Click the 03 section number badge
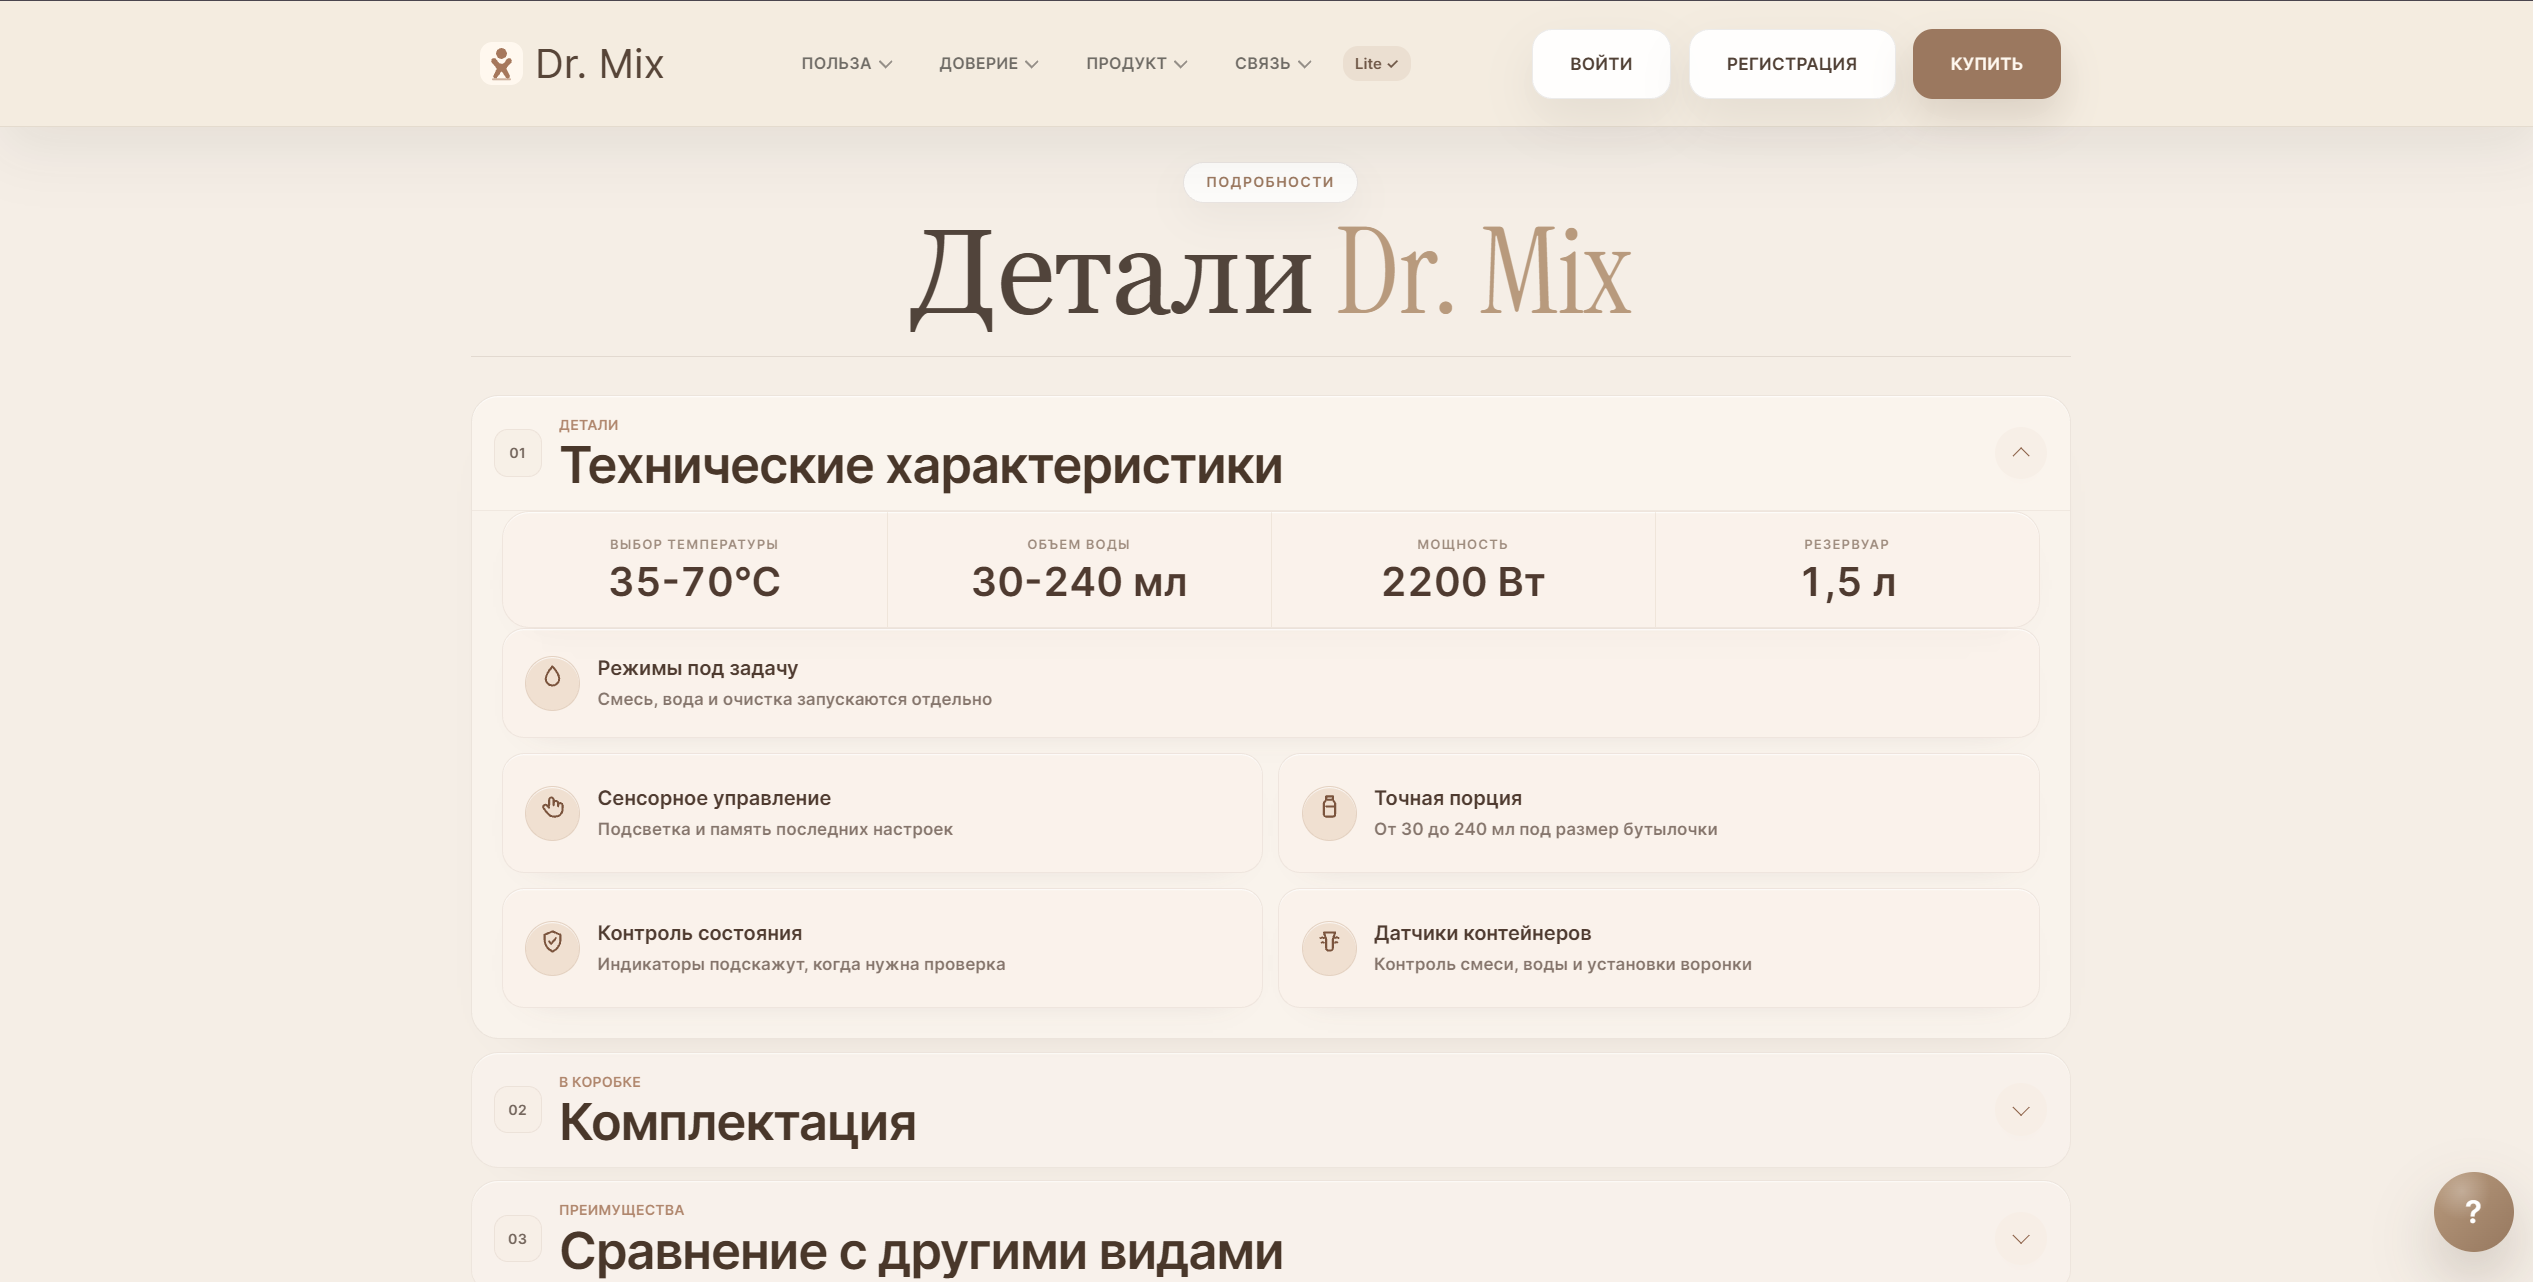The width and height of the screenshot is (2533, 1282). point(517,1239)
